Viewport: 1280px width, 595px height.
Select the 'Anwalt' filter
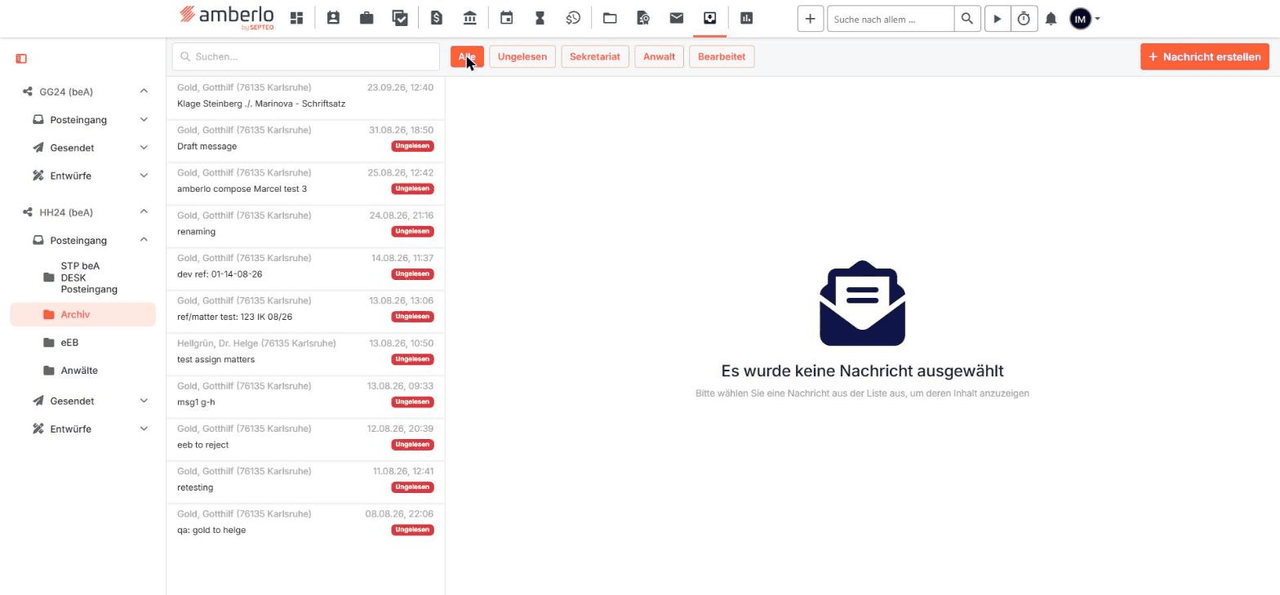tap(659, 57)
